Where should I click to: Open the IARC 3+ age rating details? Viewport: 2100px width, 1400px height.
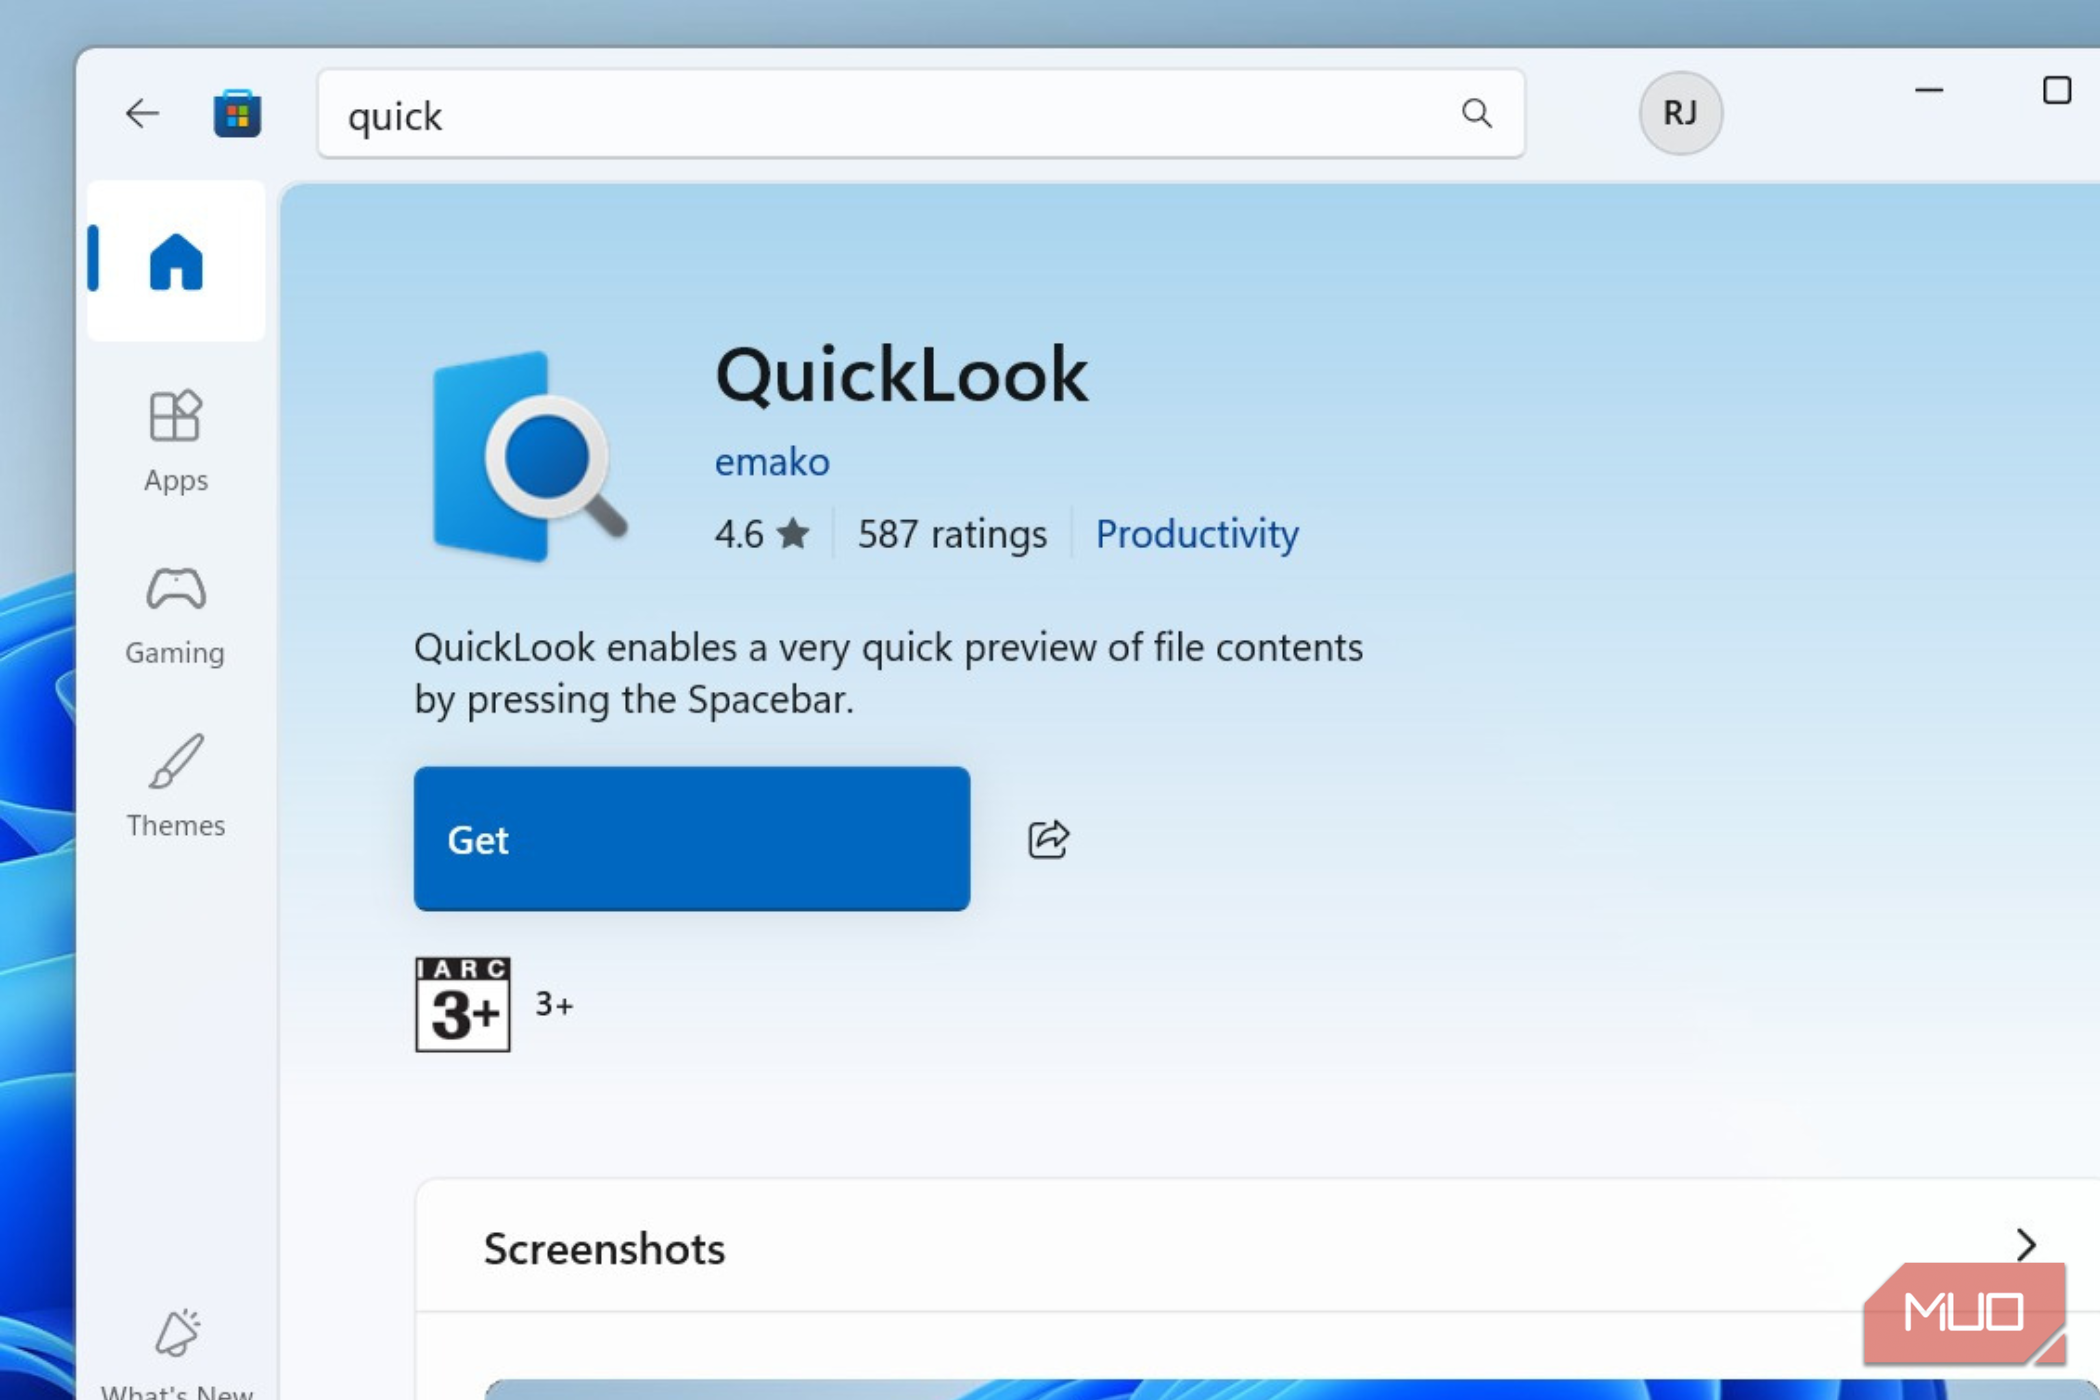pos(461,1005)
